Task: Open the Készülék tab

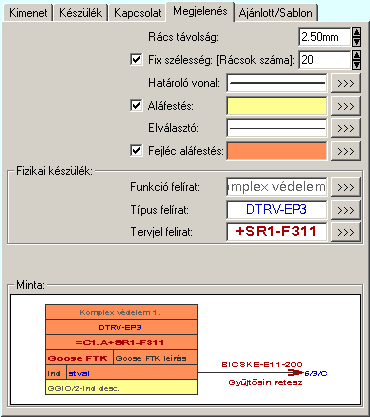Action: (80, 13)
